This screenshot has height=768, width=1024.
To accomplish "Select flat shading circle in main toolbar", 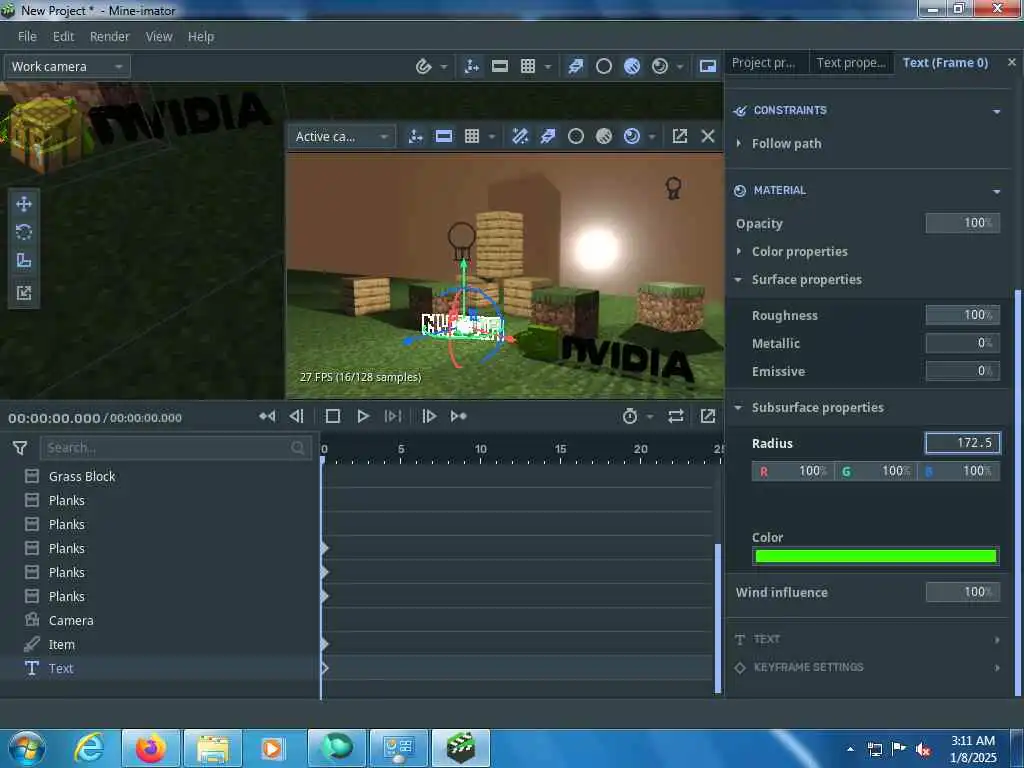I will click(x=604, y=66).
